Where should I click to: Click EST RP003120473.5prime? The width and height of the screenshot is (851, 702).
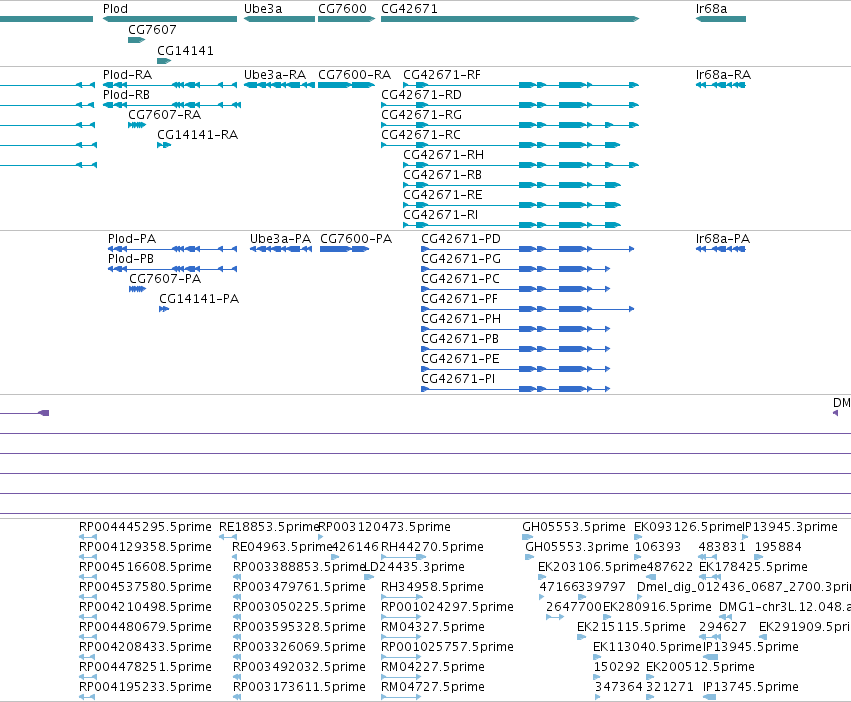tap(384, 527)
